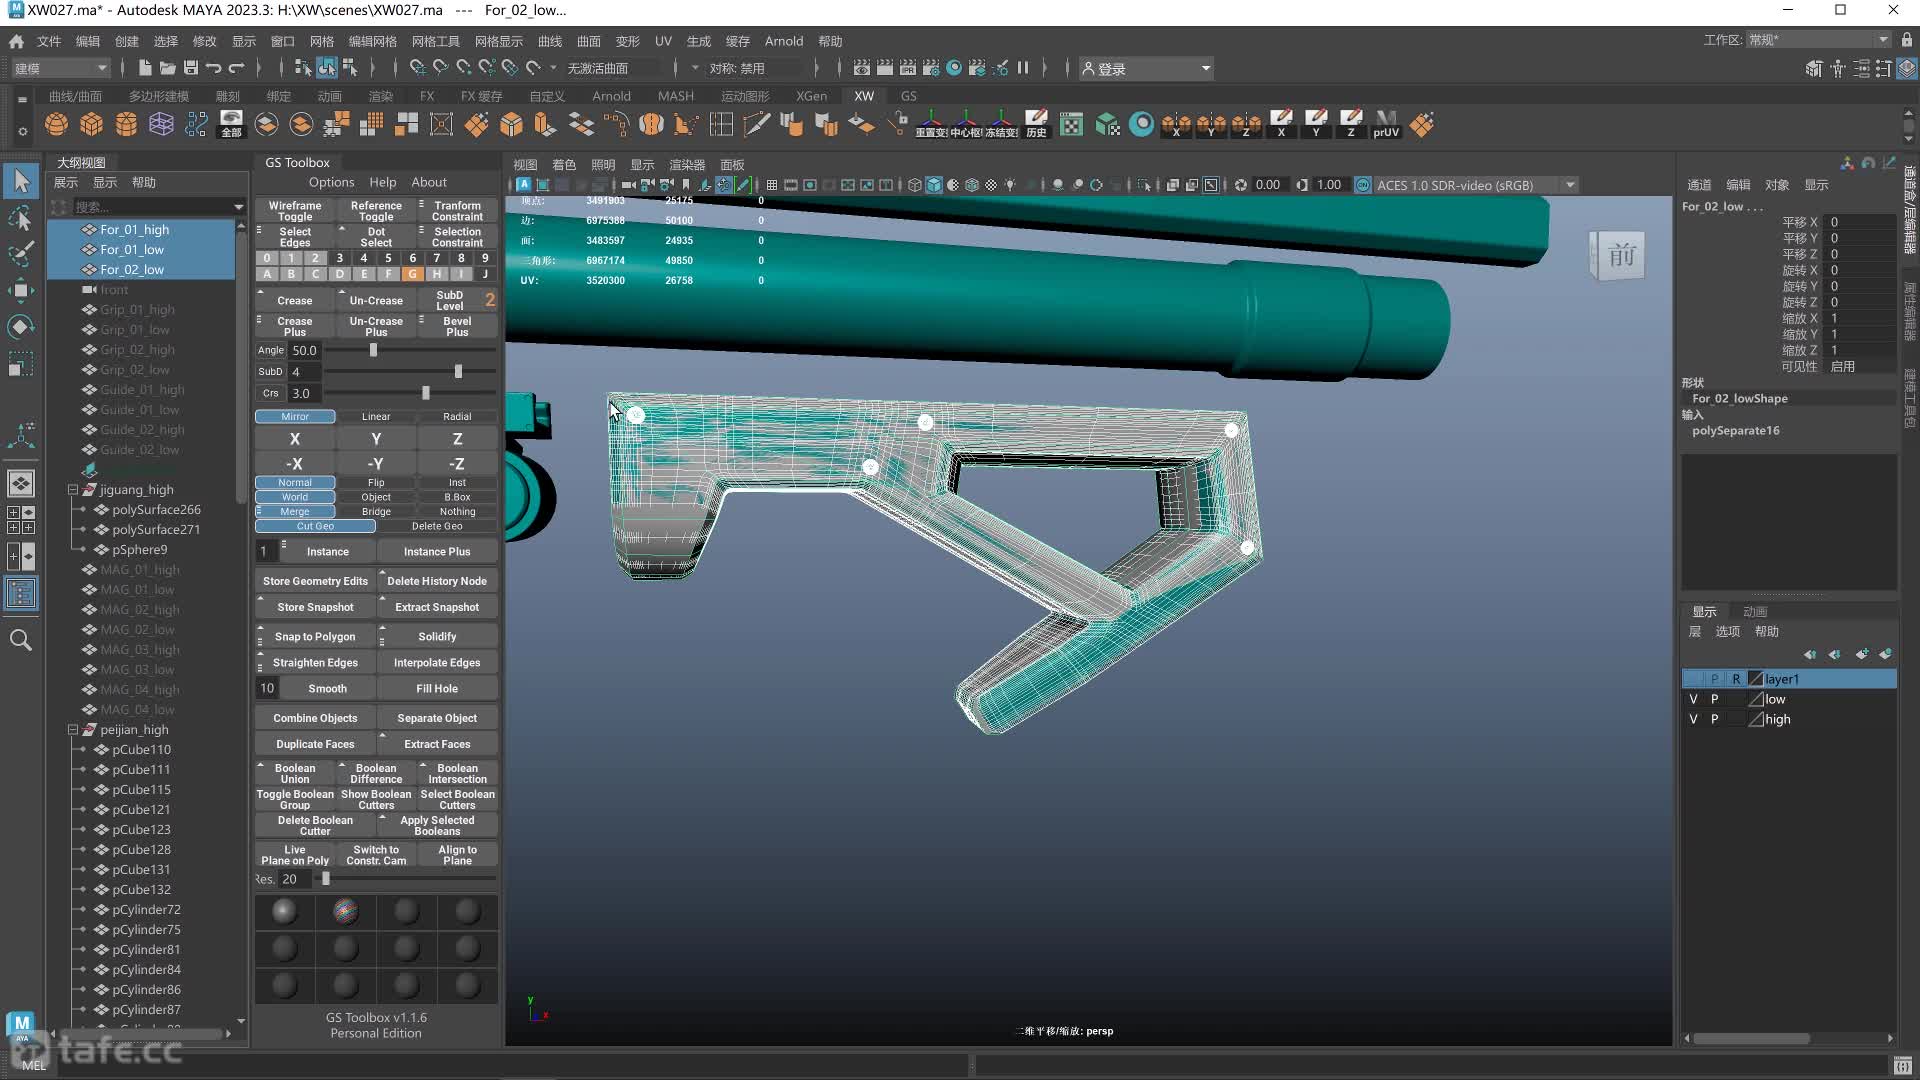Click the new scene file icon
Image resolution: width=1920 pixels, height=1080 pixels.
(x=144, y=68)
